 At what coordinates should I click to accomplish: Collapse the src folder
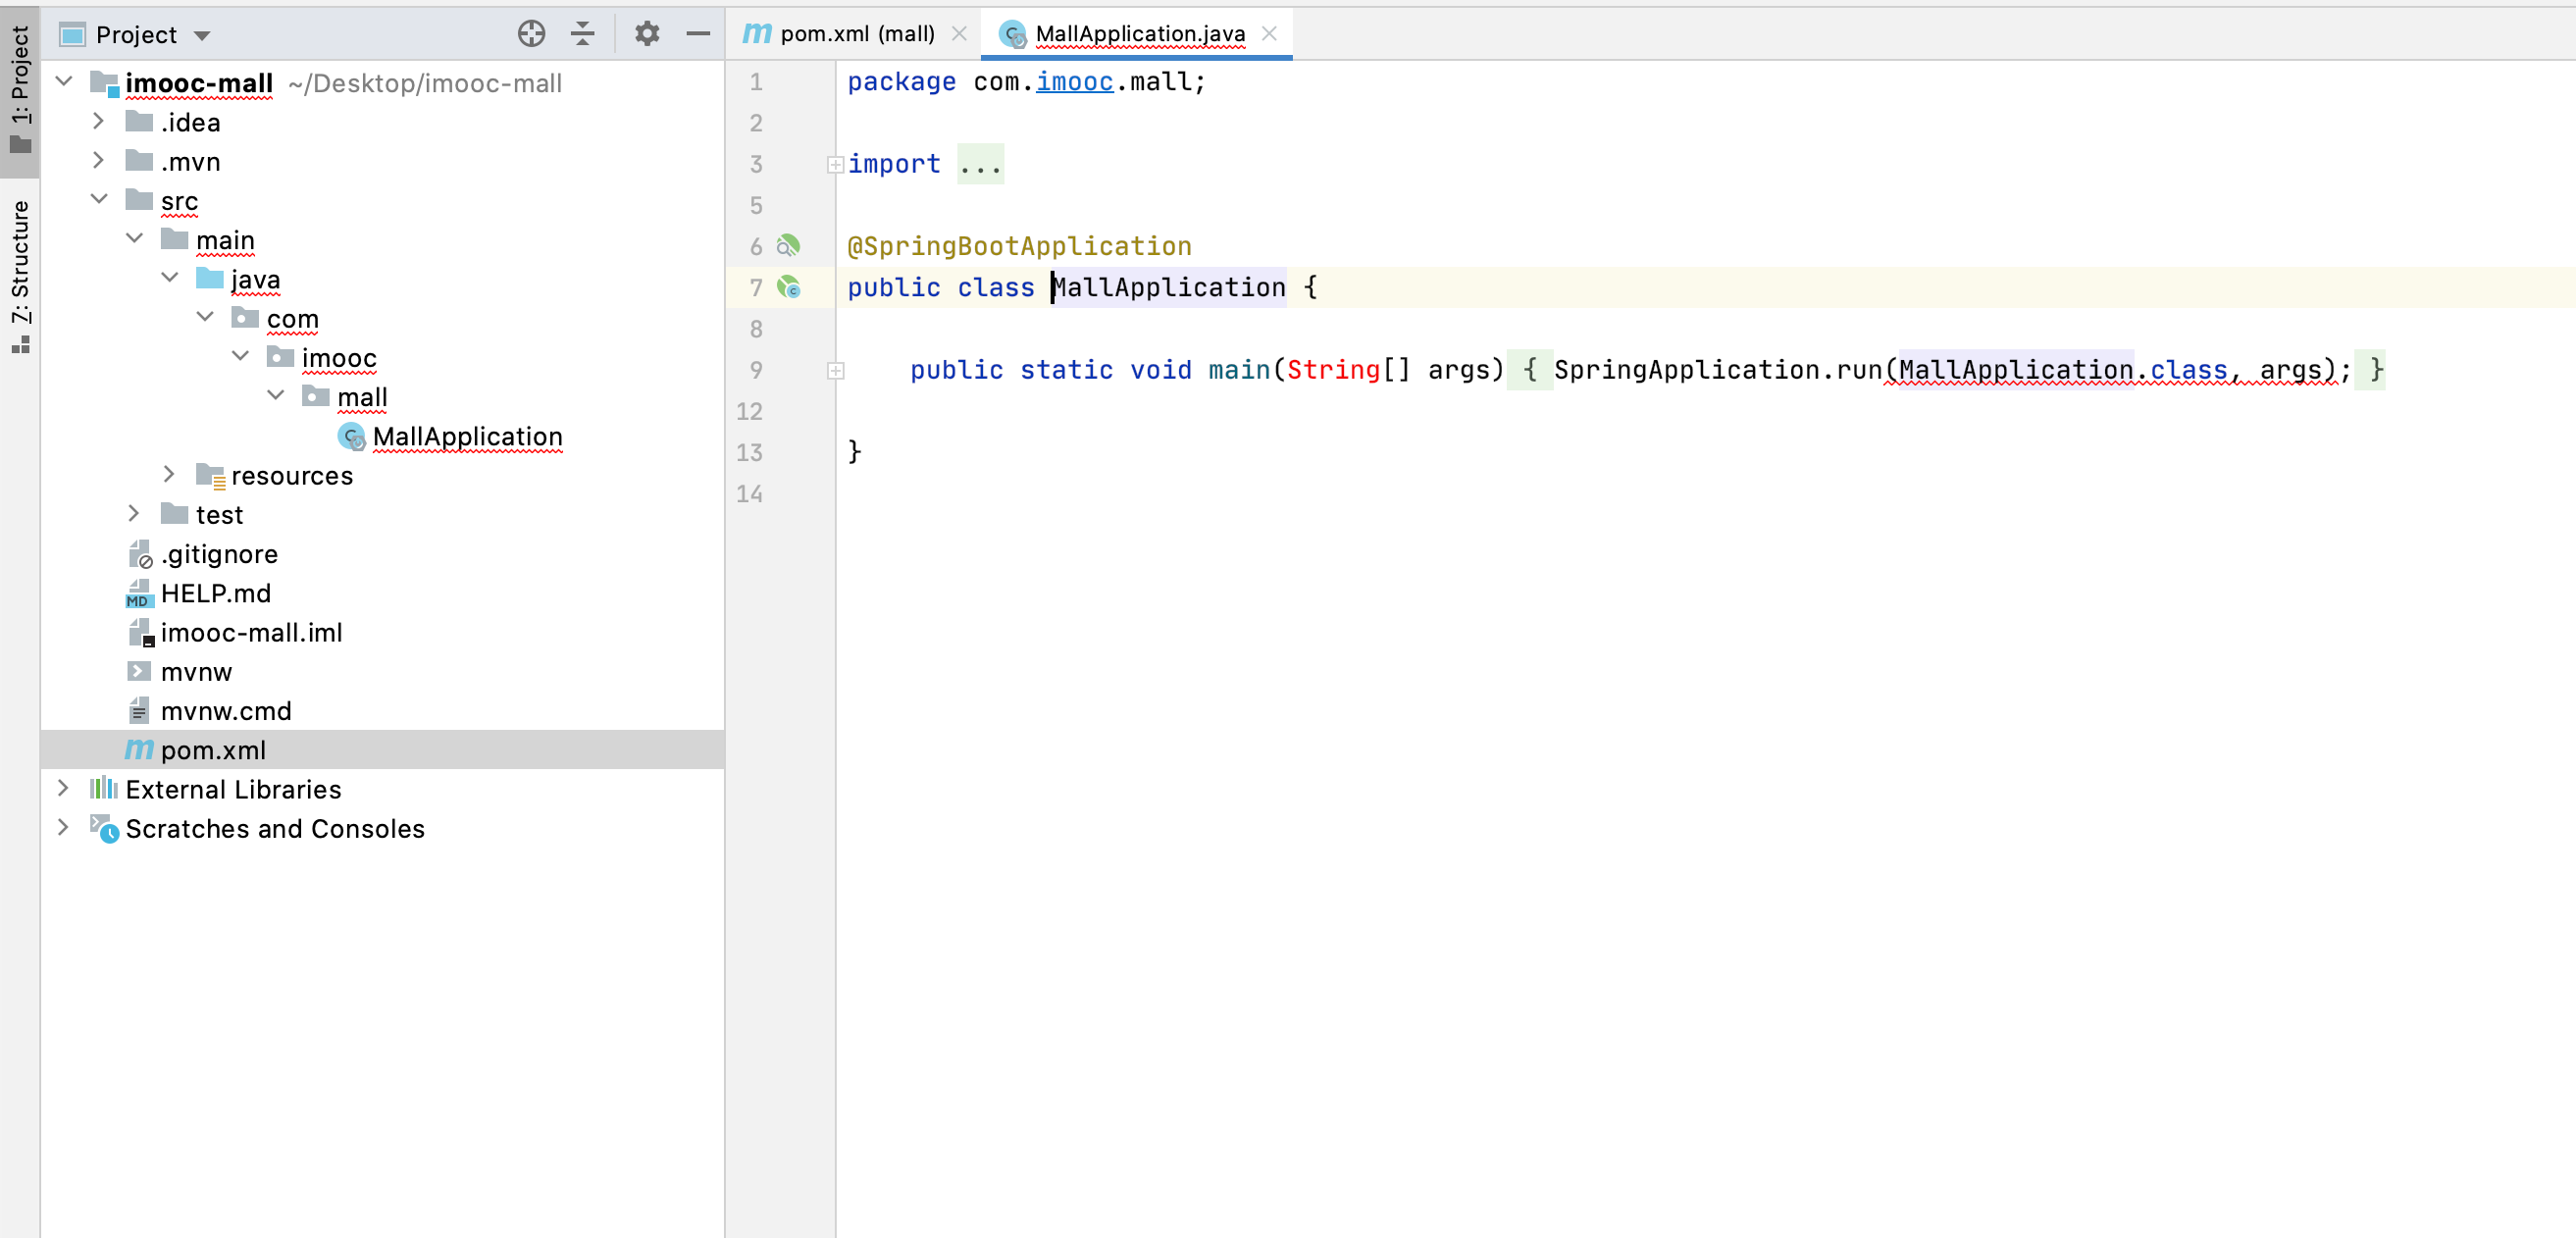coord(99,199)
